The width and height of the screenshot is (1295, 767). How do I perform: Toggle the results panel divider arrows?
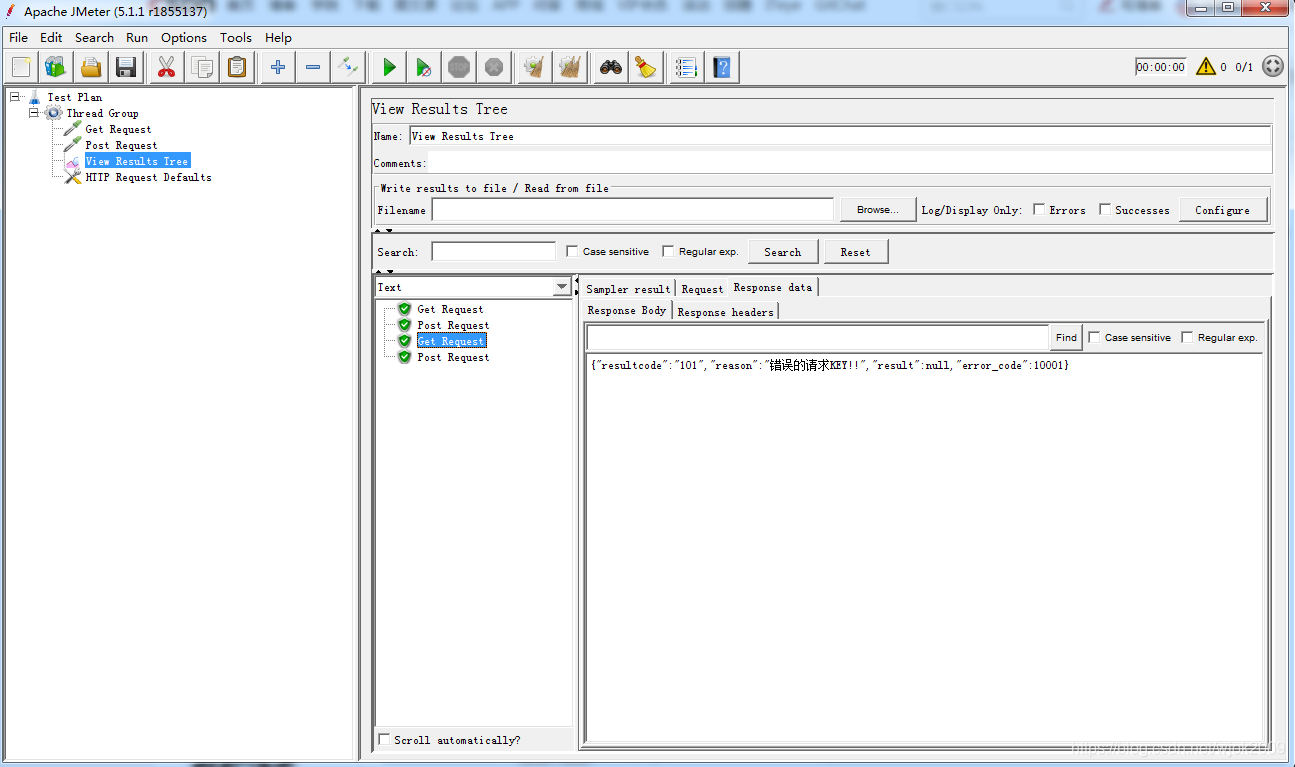click(x=383, y=271)
